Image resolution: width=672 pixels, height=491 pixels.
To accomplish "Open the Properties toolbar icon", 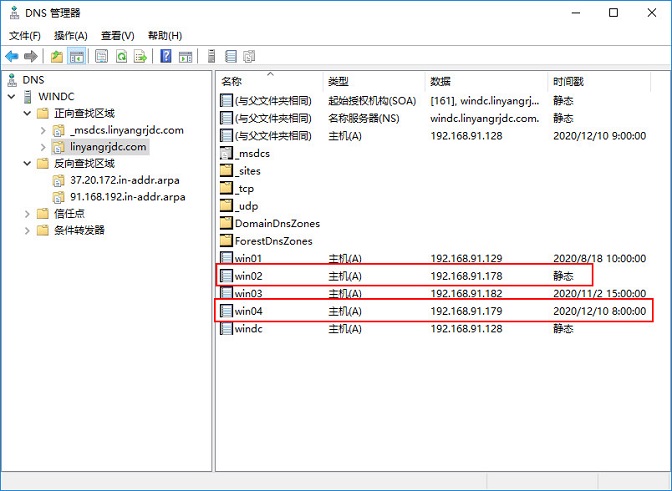I will [x=101, y=56].
